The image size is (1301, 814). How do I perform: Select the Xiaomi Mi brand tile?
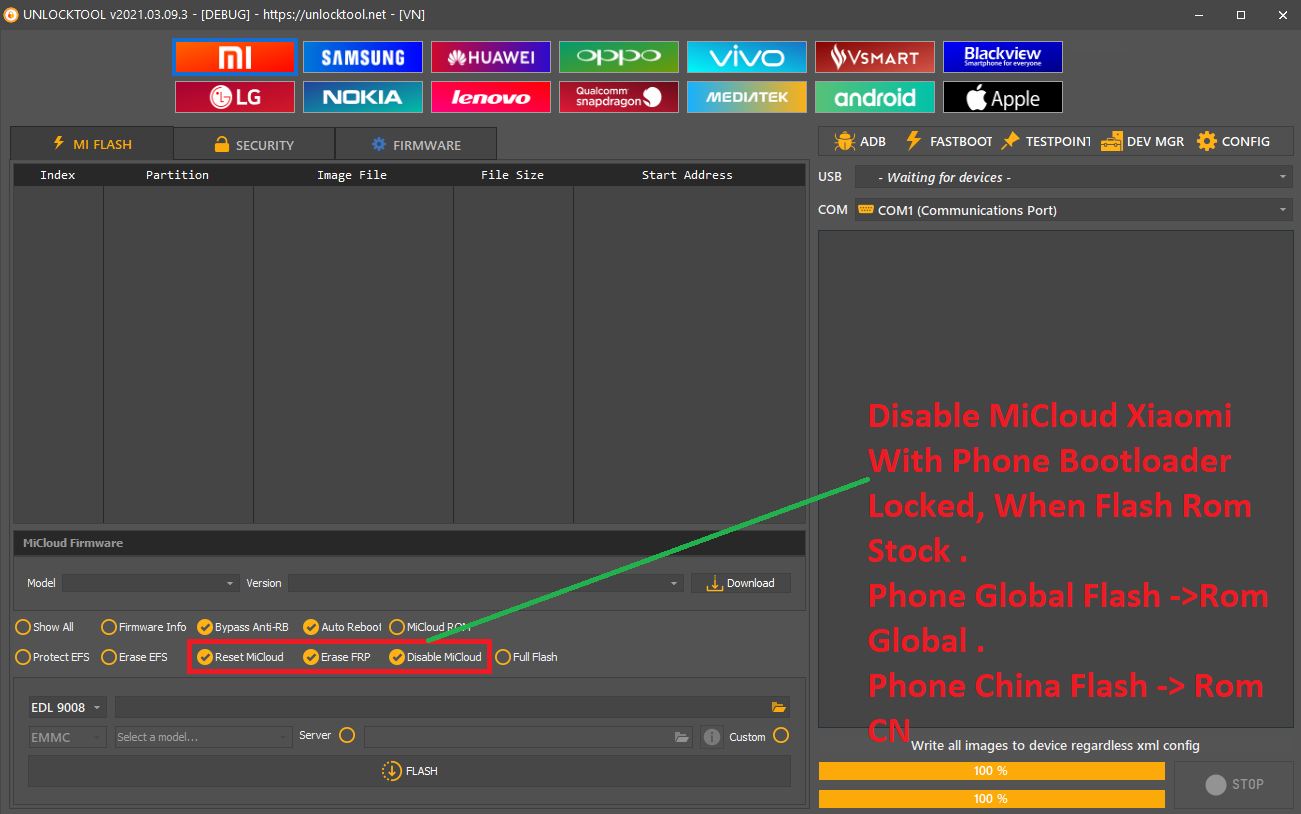pos(235,57)
